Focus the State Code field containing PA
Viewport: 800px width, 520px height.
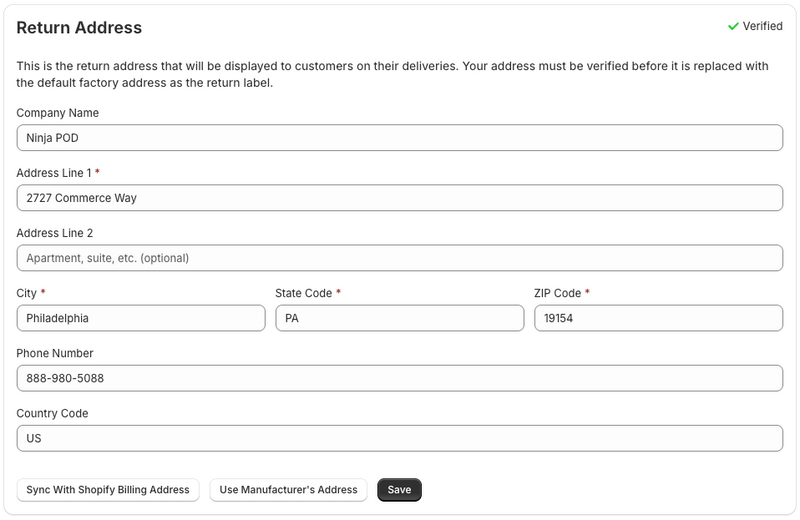399,318
